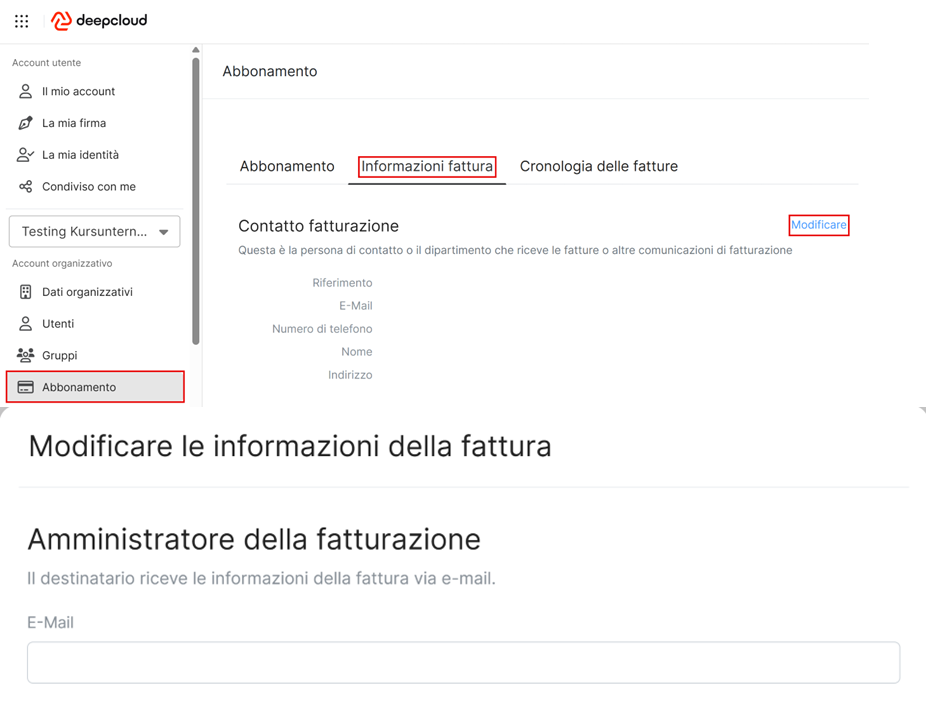
Task: Click the deepcloud logo icon
Action: point(61,21)
